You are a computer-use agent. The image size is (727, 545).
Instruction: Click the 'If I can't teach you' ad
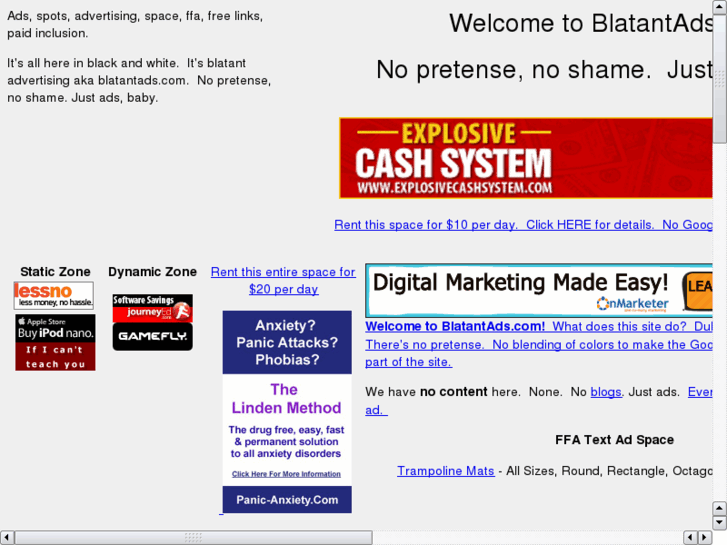[x=55, y=357]
